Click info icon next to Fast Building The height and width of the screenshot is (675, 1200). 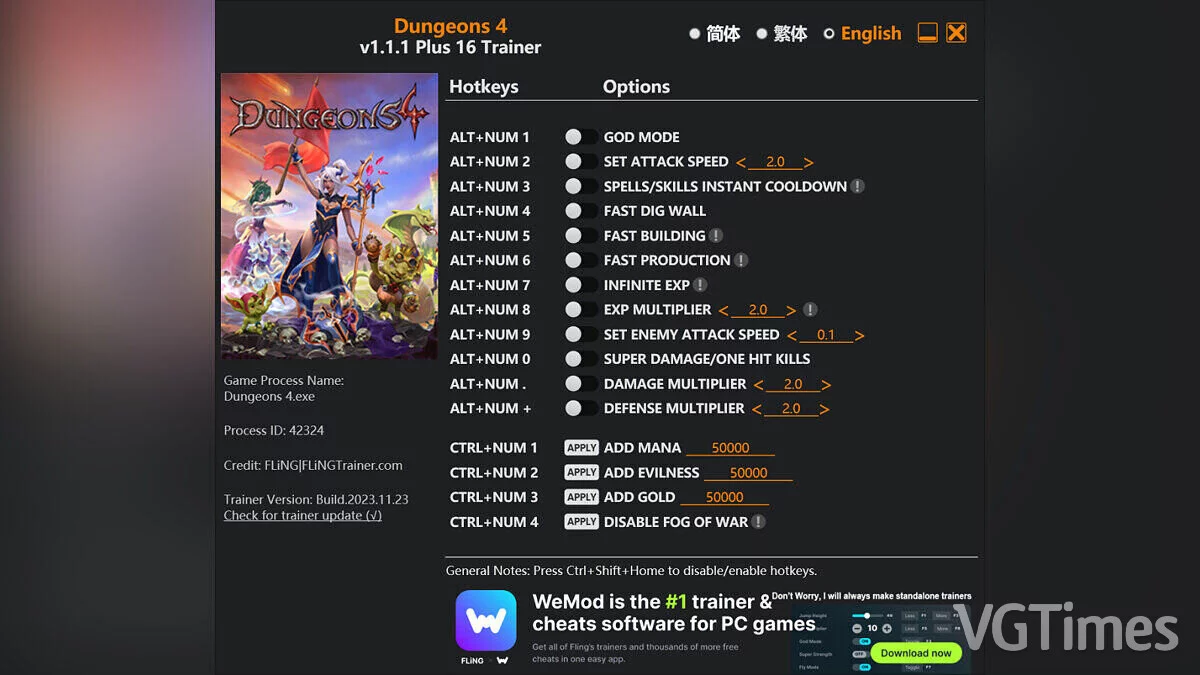pyautogui.click(x=716, y=236)
